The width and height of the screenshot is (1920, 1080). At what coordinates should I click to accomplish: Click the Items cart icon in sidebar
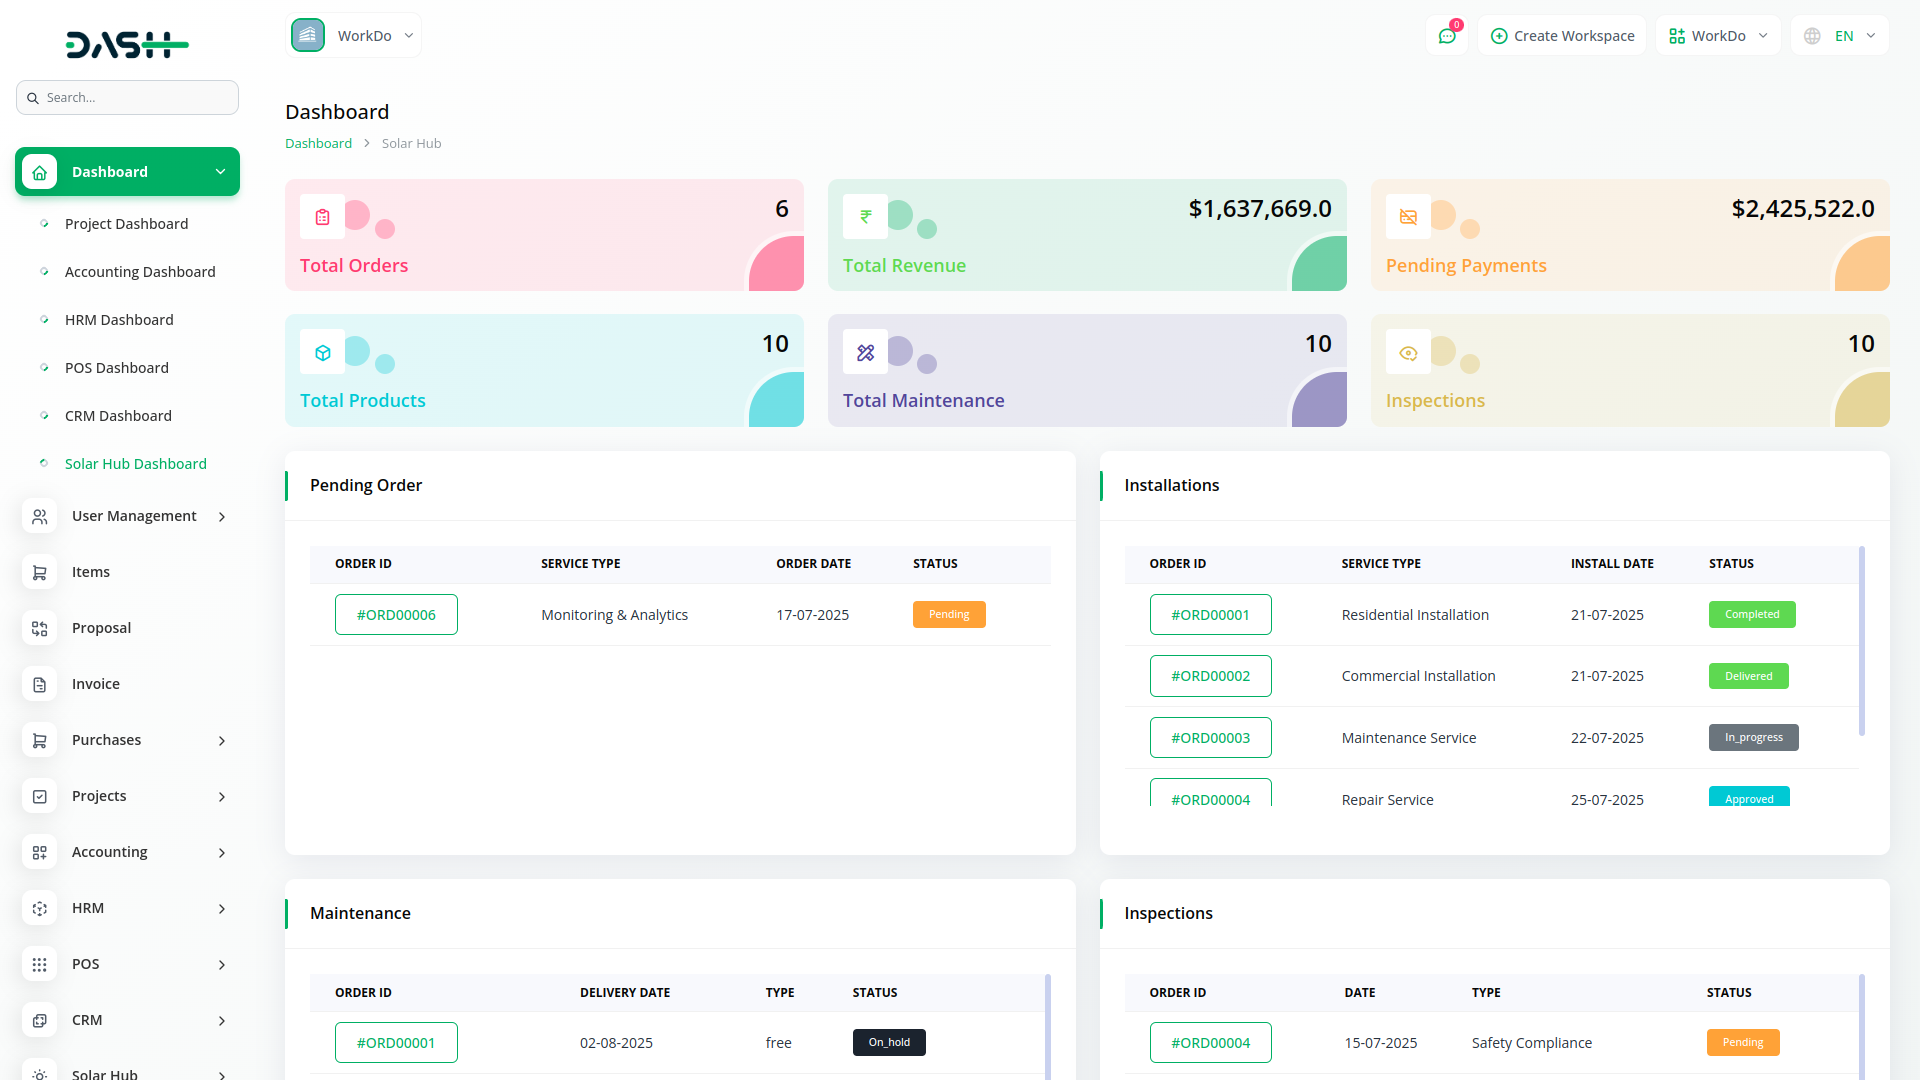39,572
